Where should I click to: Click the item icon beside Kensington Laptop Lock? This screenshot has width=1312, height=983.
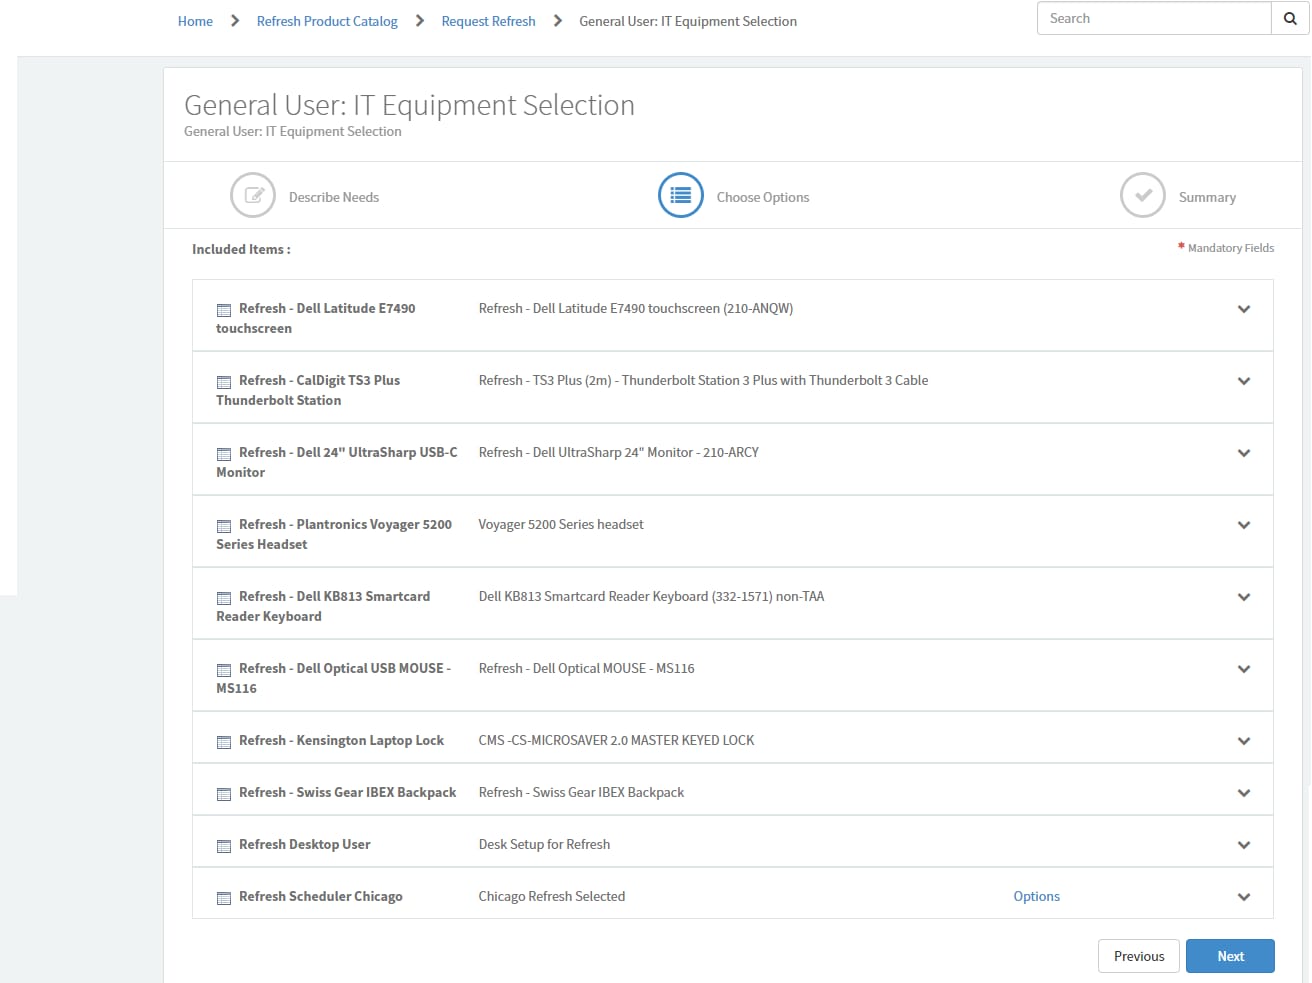[224, 742]
